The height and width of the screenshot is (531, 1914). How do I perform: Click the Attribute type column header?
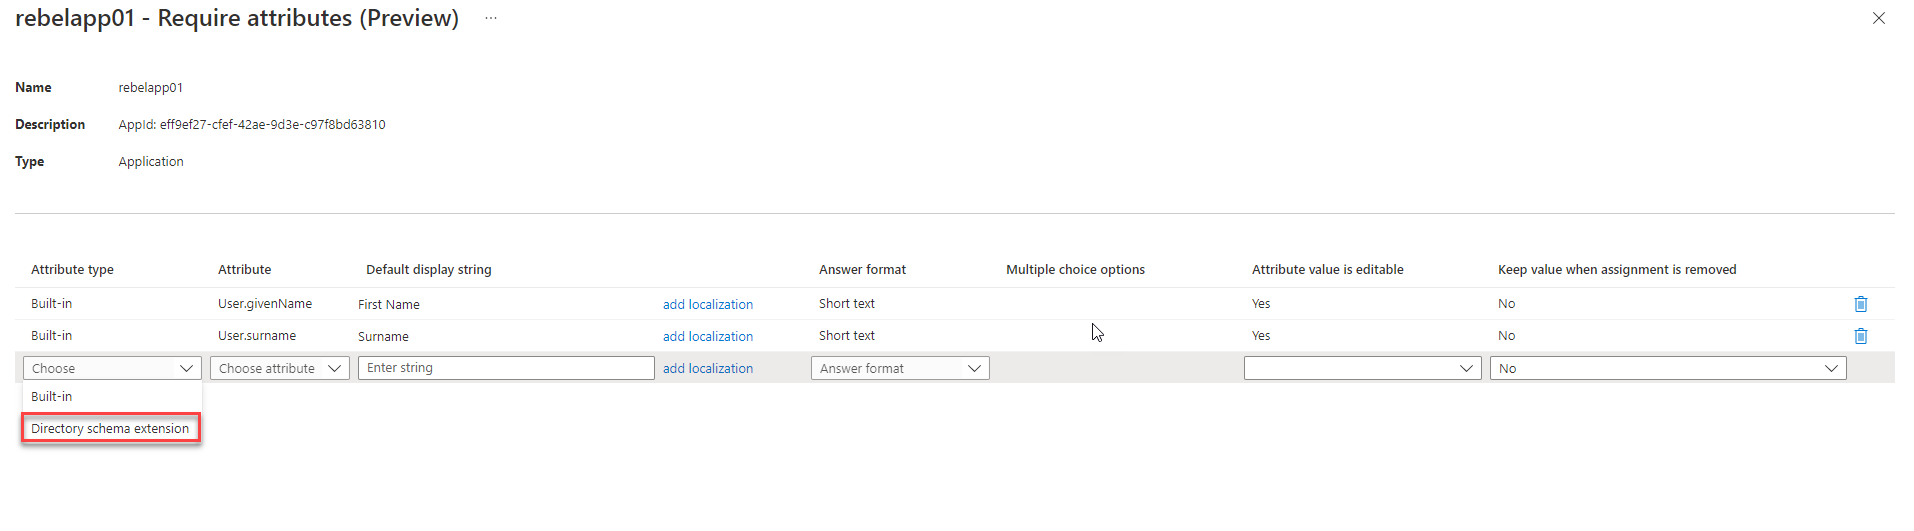tap(72, 270)
